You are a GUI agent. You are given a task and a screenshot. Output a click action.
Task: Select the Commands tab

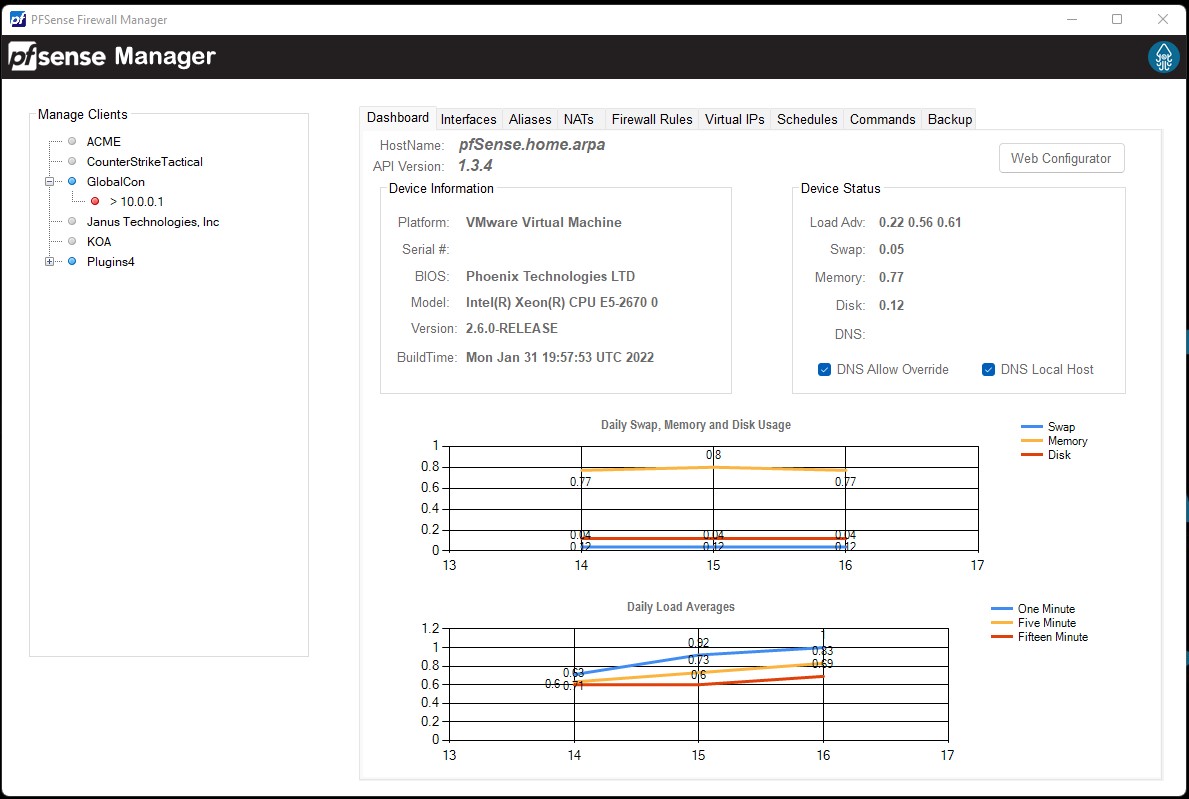pos(882,119)
